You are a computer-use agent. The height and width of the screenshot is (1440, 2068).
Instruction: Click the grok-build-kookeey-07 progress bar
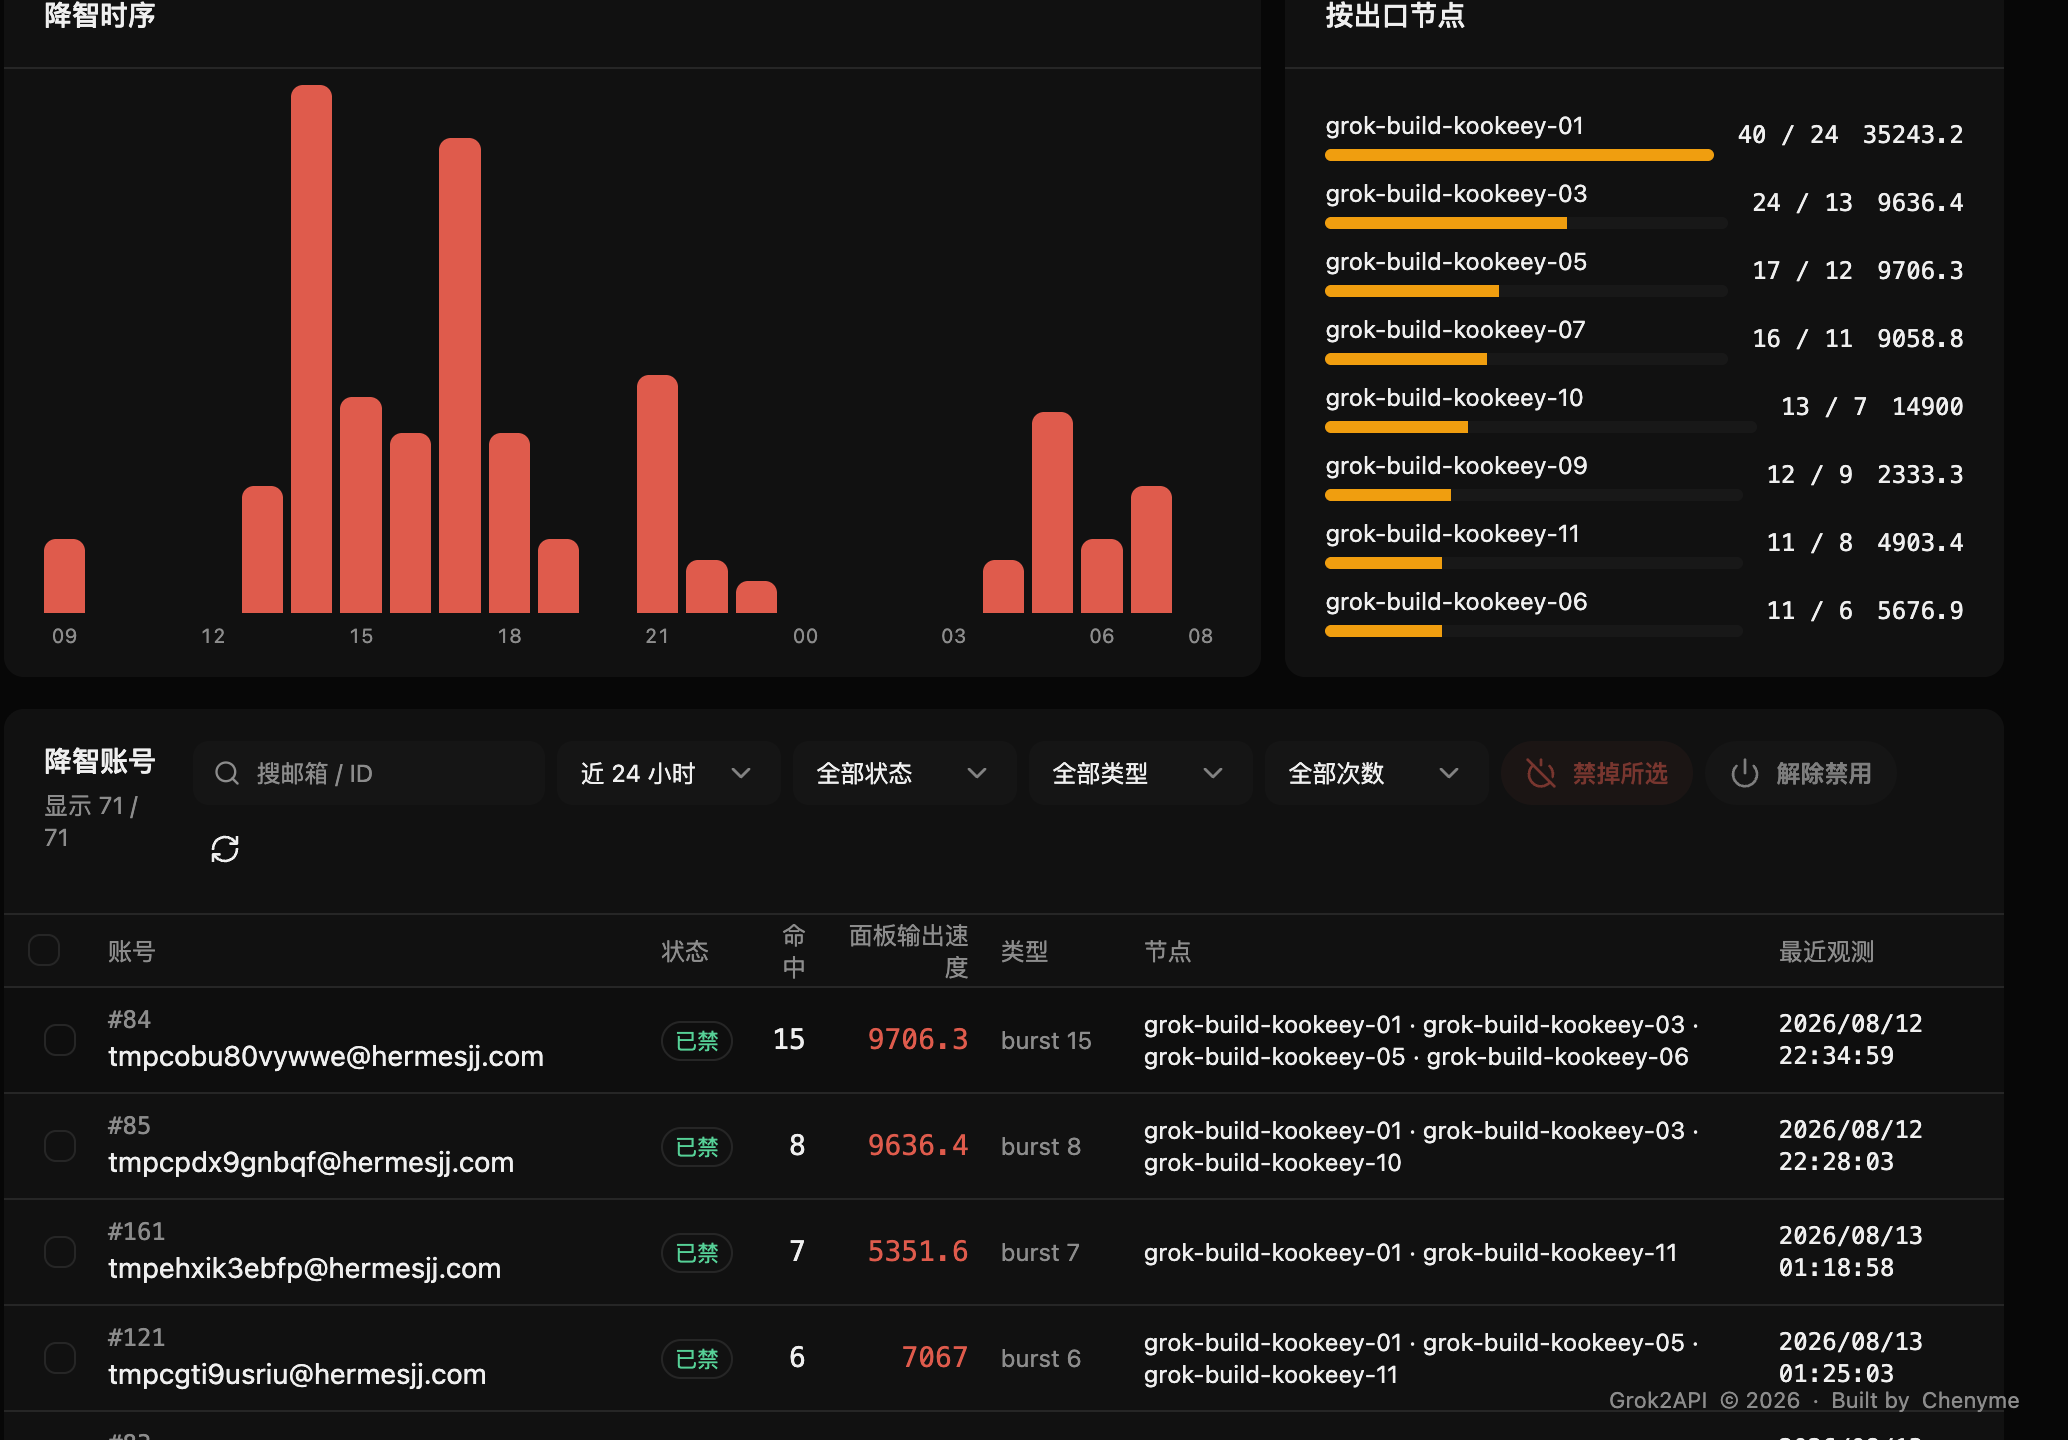click(x=1527, y=359)
